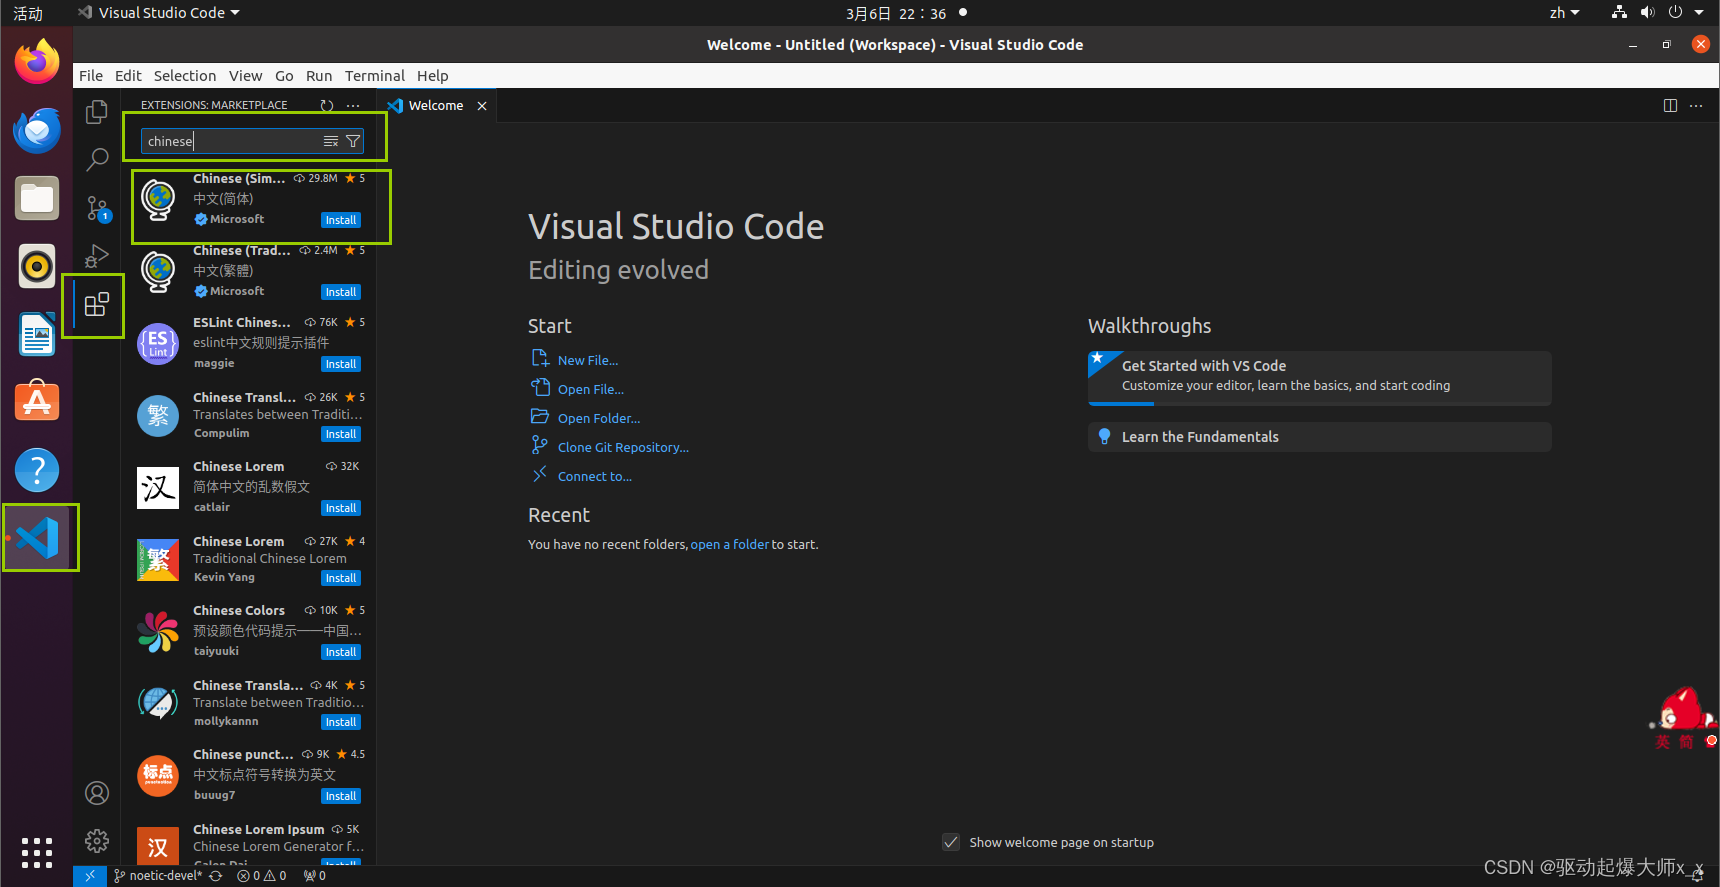Toggle Show welcome page on startup
This screenshot has width=1720, height=887.
pos(951,842)
